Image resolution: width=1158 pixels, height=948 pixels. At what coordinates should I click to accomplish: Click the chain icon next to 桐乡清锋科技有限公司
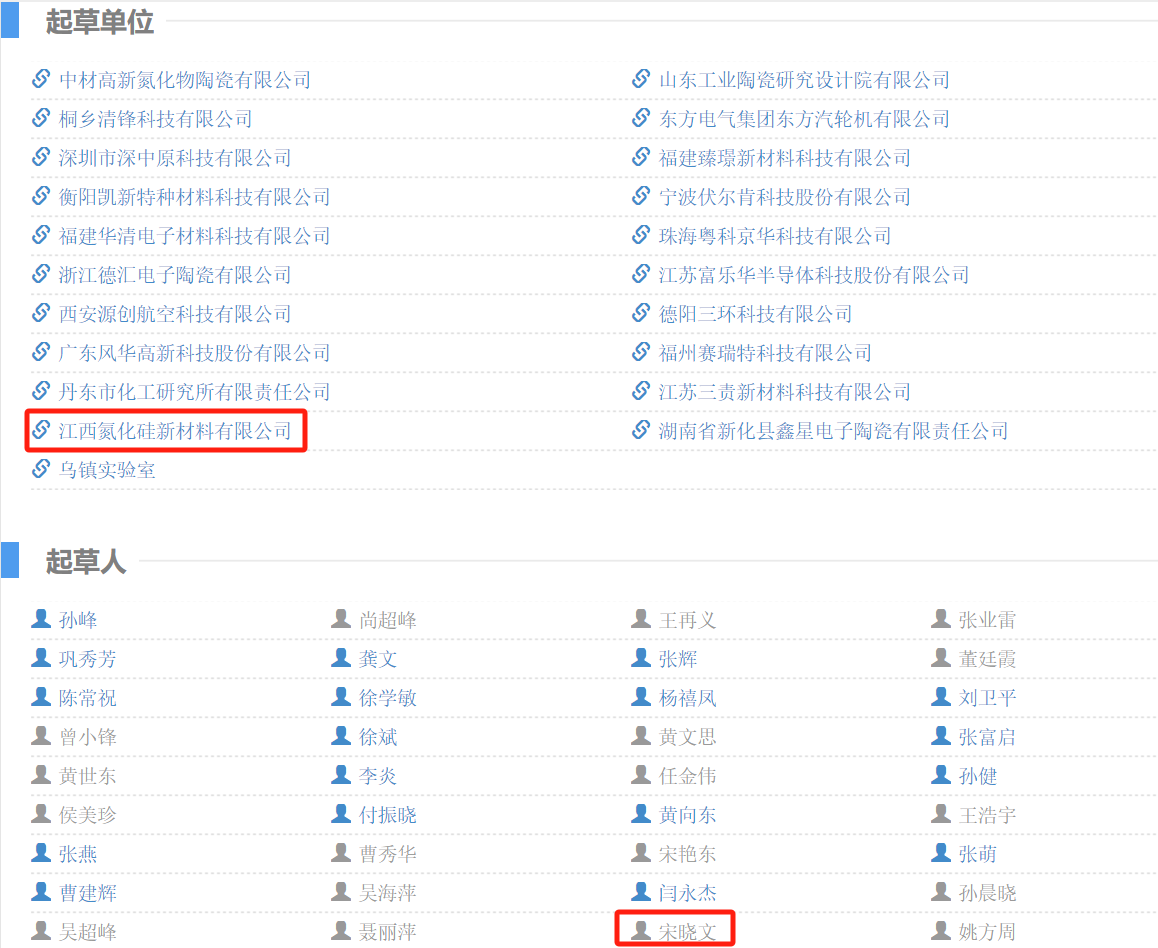coord(41,117)
